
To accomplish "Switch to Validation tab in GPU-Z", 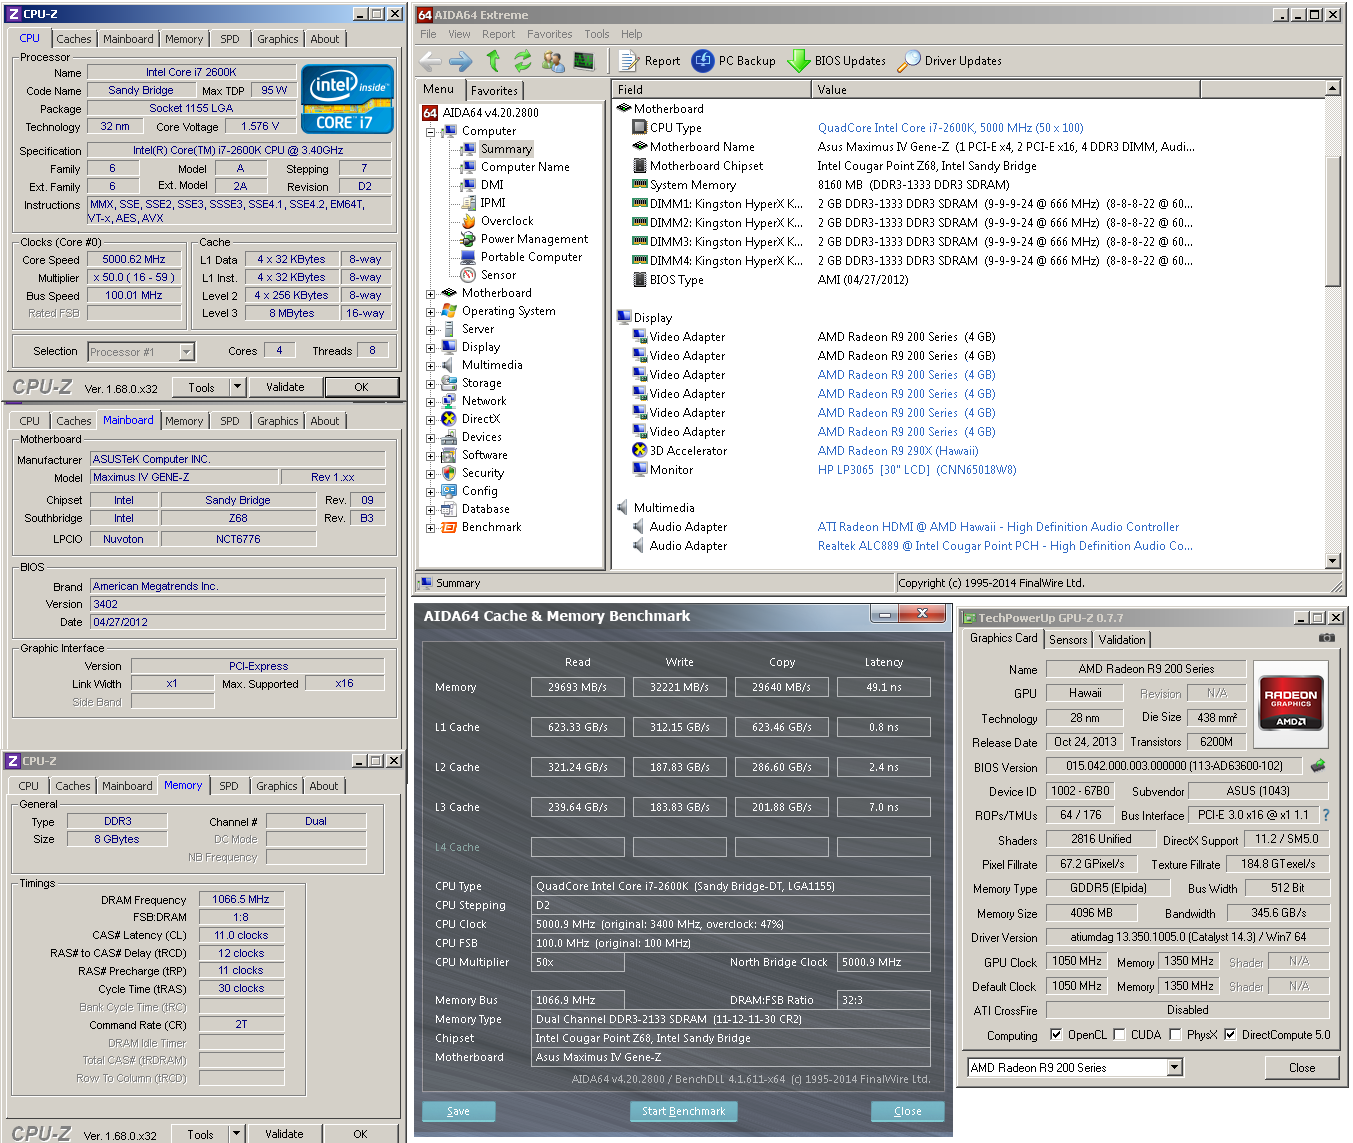I will click(x=1122, y=640).
